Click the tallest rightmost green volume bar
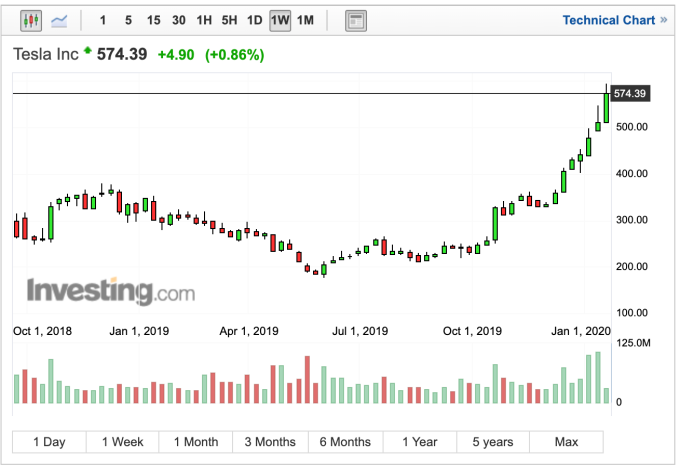The width and height of the screenshot is (680, 469). click(x=598, y=378)
